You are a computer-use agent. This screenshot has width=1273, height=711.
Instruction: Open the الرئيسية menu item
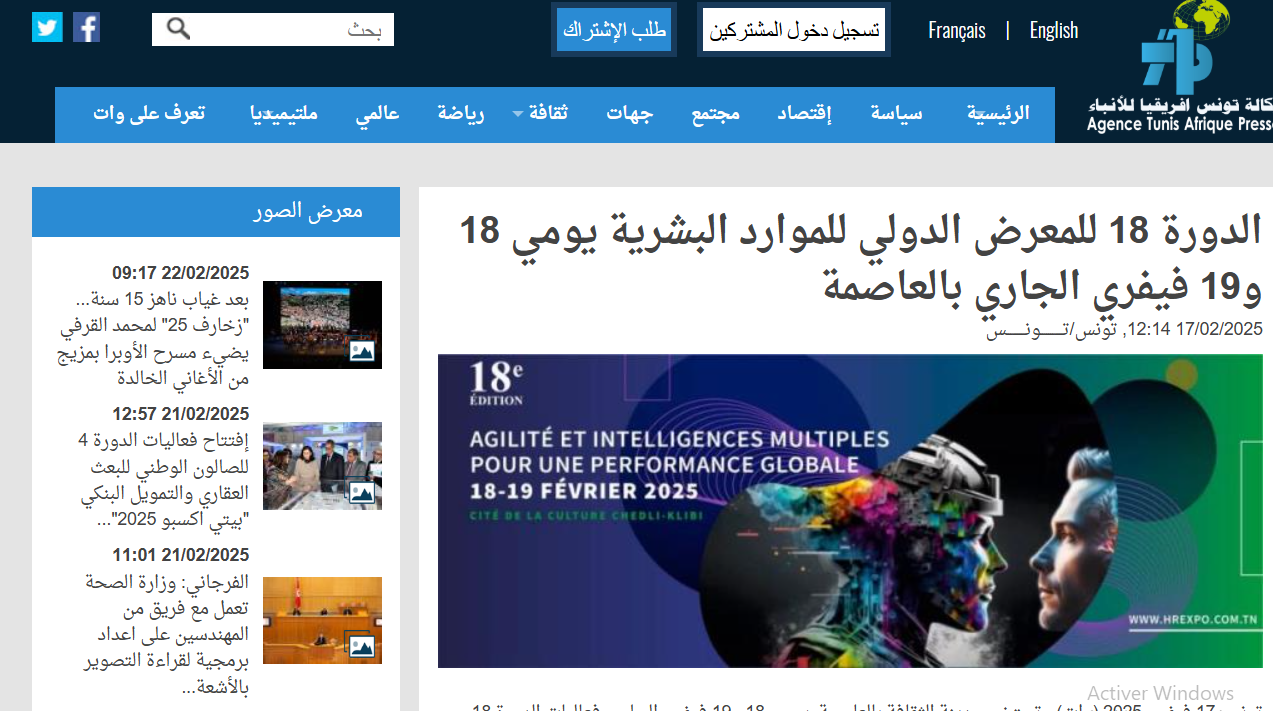997,113
